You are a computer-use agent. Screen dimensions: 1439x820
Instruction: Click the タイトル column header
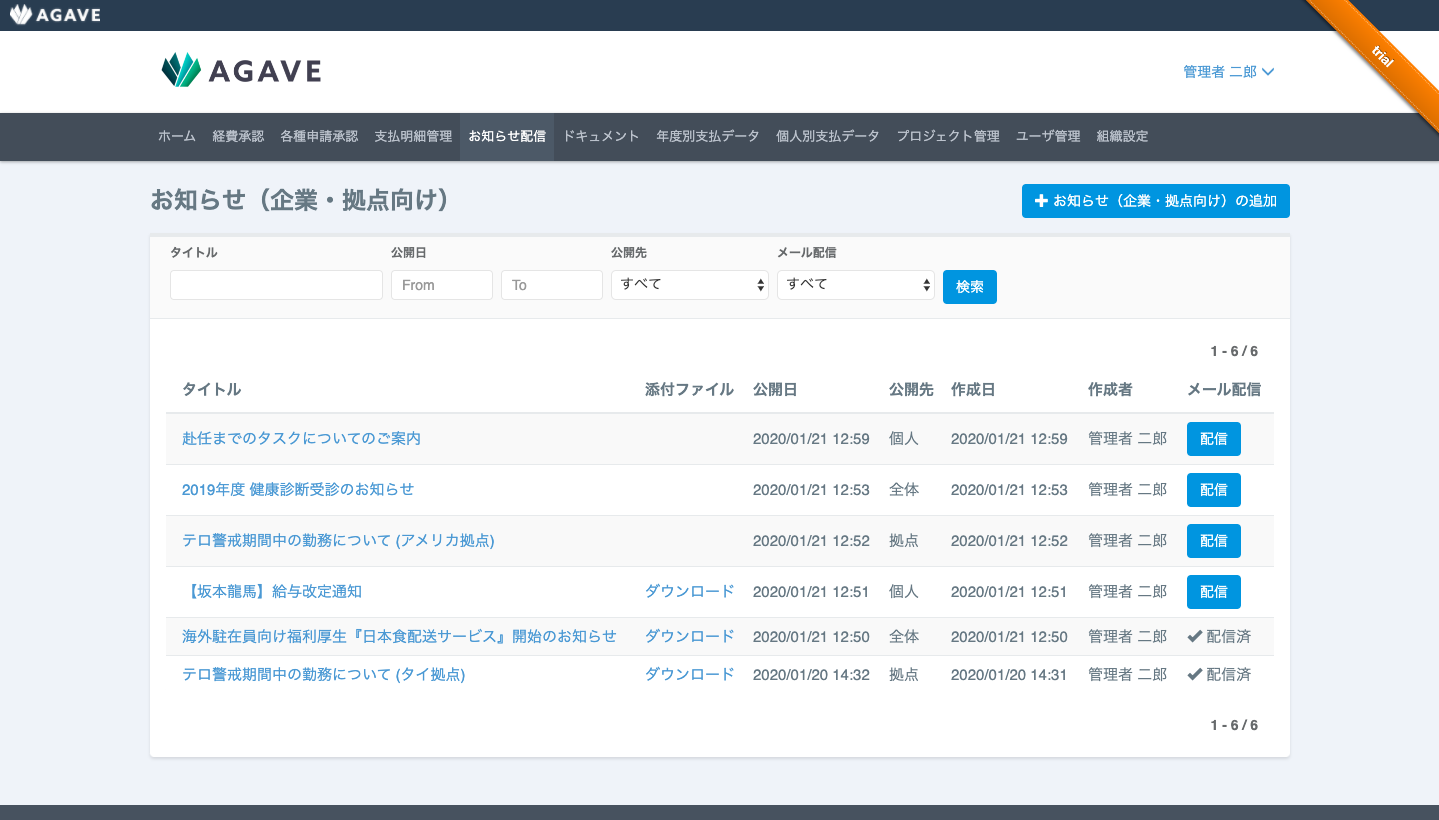212,390
